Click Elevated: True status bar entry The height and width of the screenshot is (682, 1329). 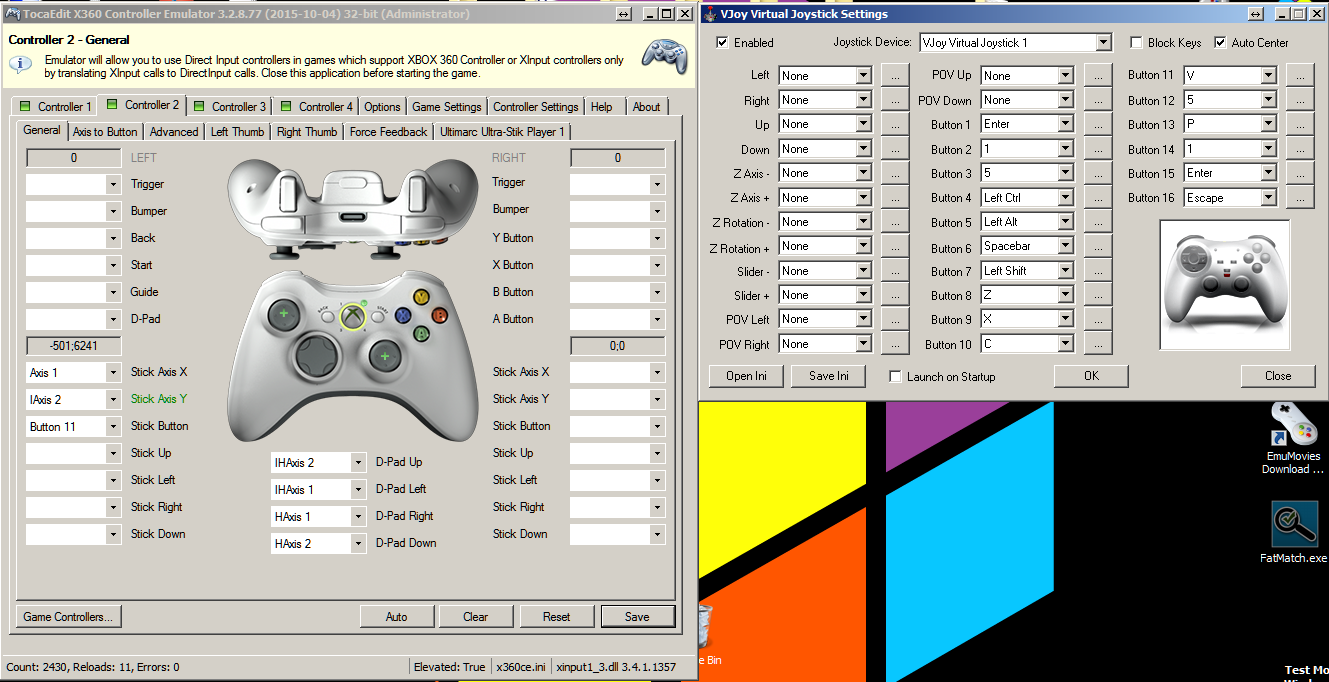449,667
